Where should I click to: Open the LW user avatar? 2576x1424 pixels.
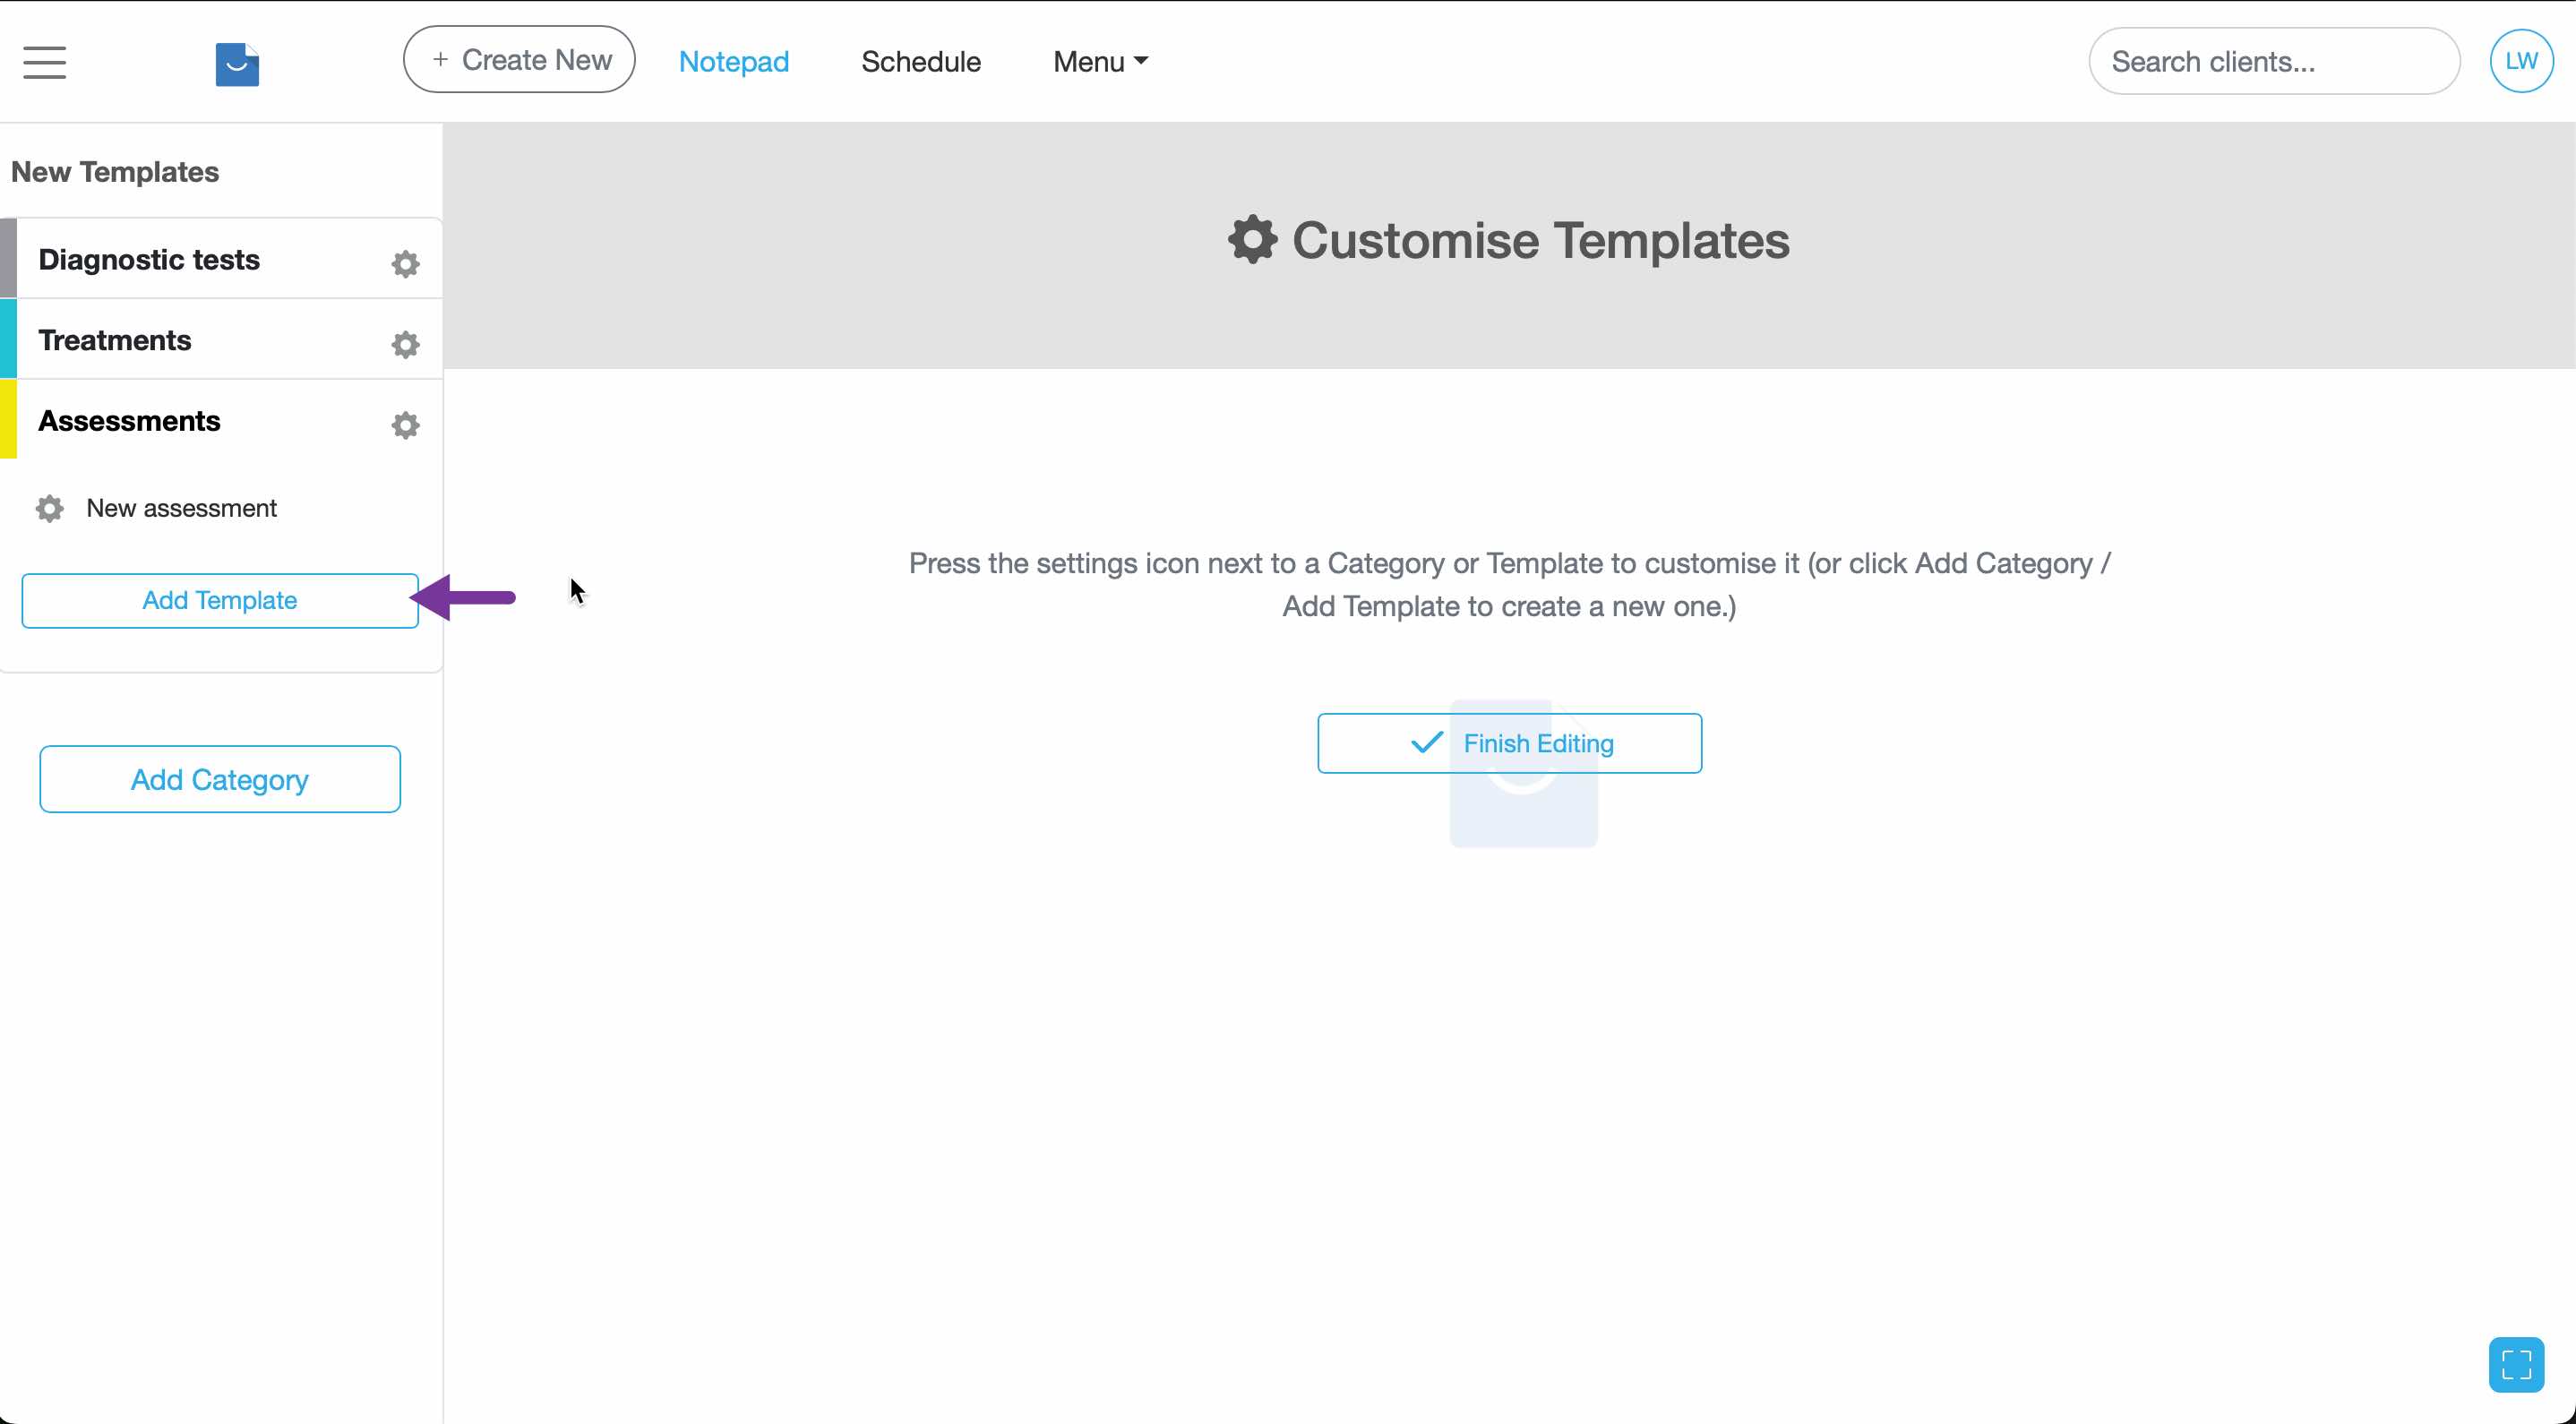[x=2521, y=61]
